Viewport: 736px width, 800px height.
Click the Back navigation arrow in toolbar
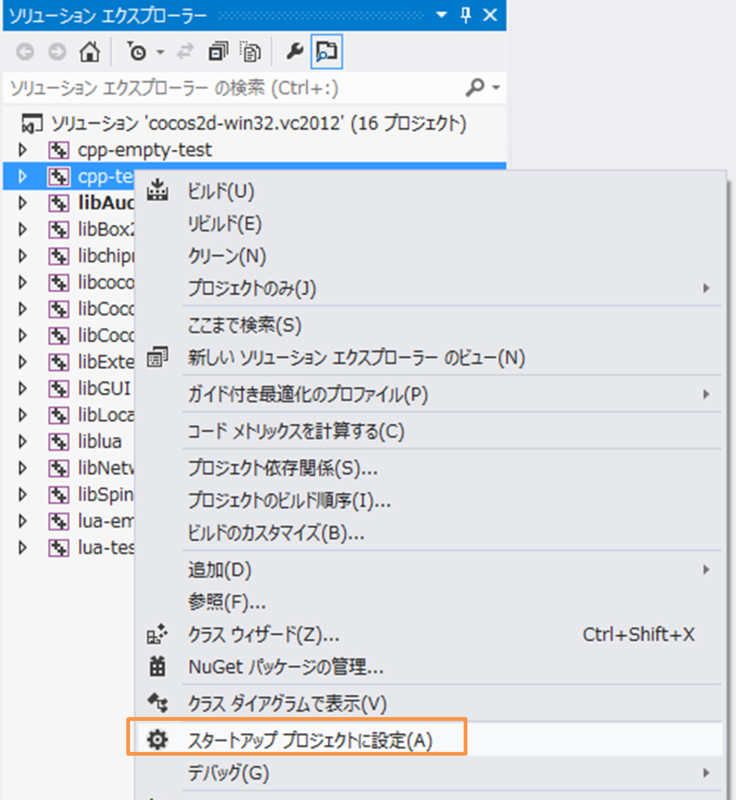pos(25,52)
